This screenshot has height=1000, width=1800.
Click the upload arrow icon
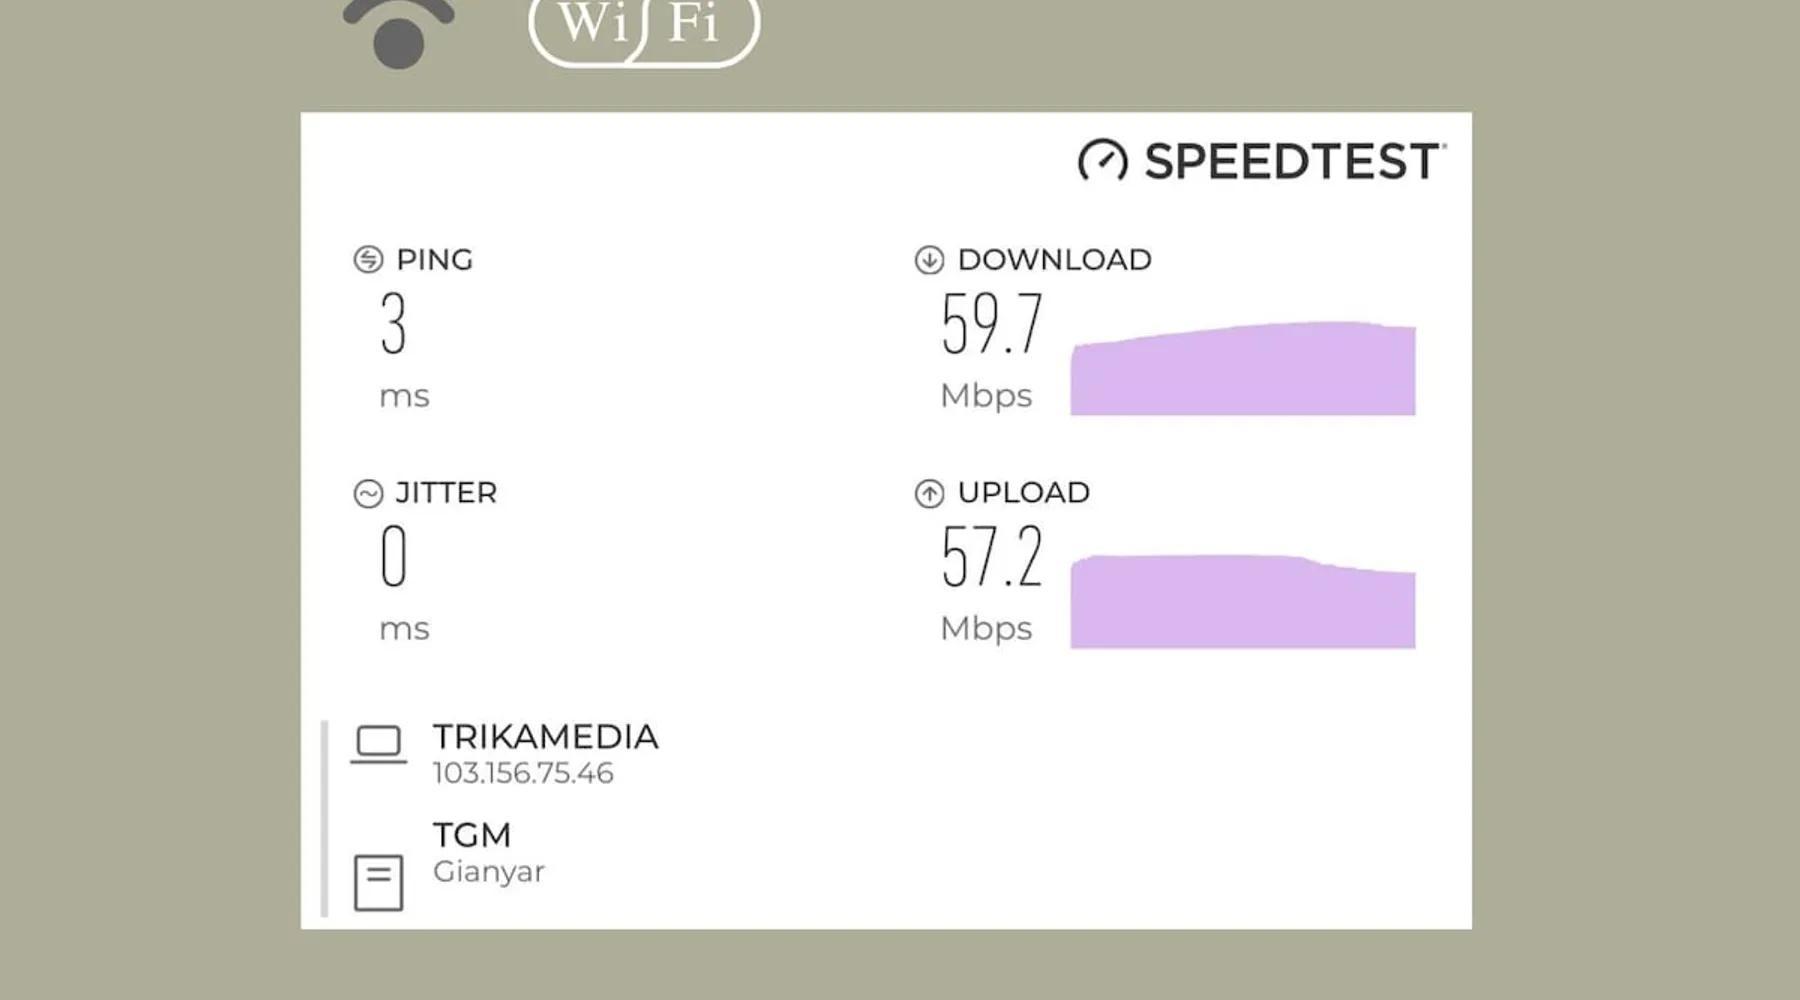pos(929,493)
